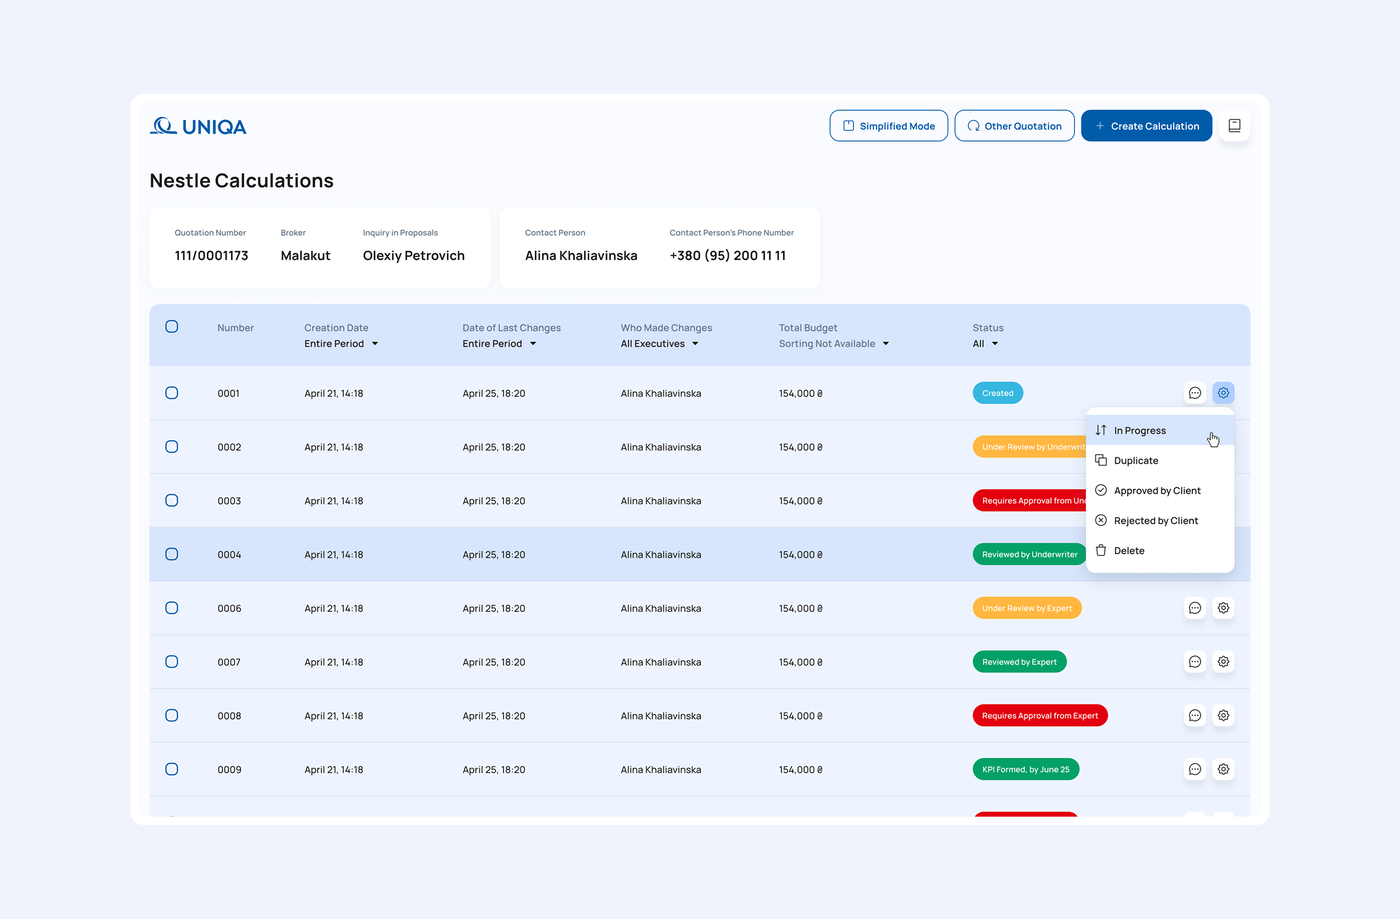Screen dimensions: 1400x919
Task: Click the 0004 calculation row number
Action: (x=229, y=555)
